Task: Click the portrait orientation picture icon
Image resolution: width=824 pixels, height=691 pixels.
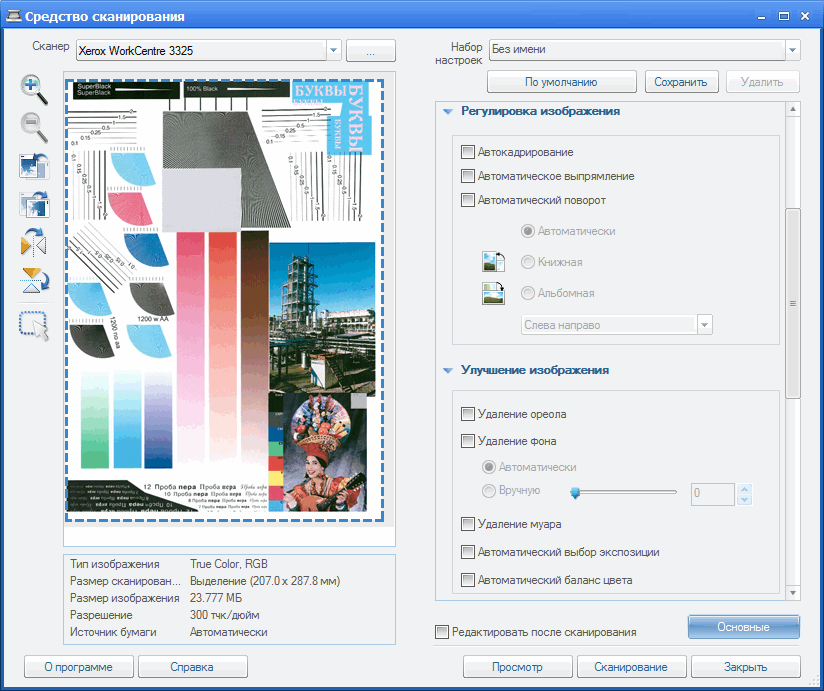Action: (x=493, y=262)
